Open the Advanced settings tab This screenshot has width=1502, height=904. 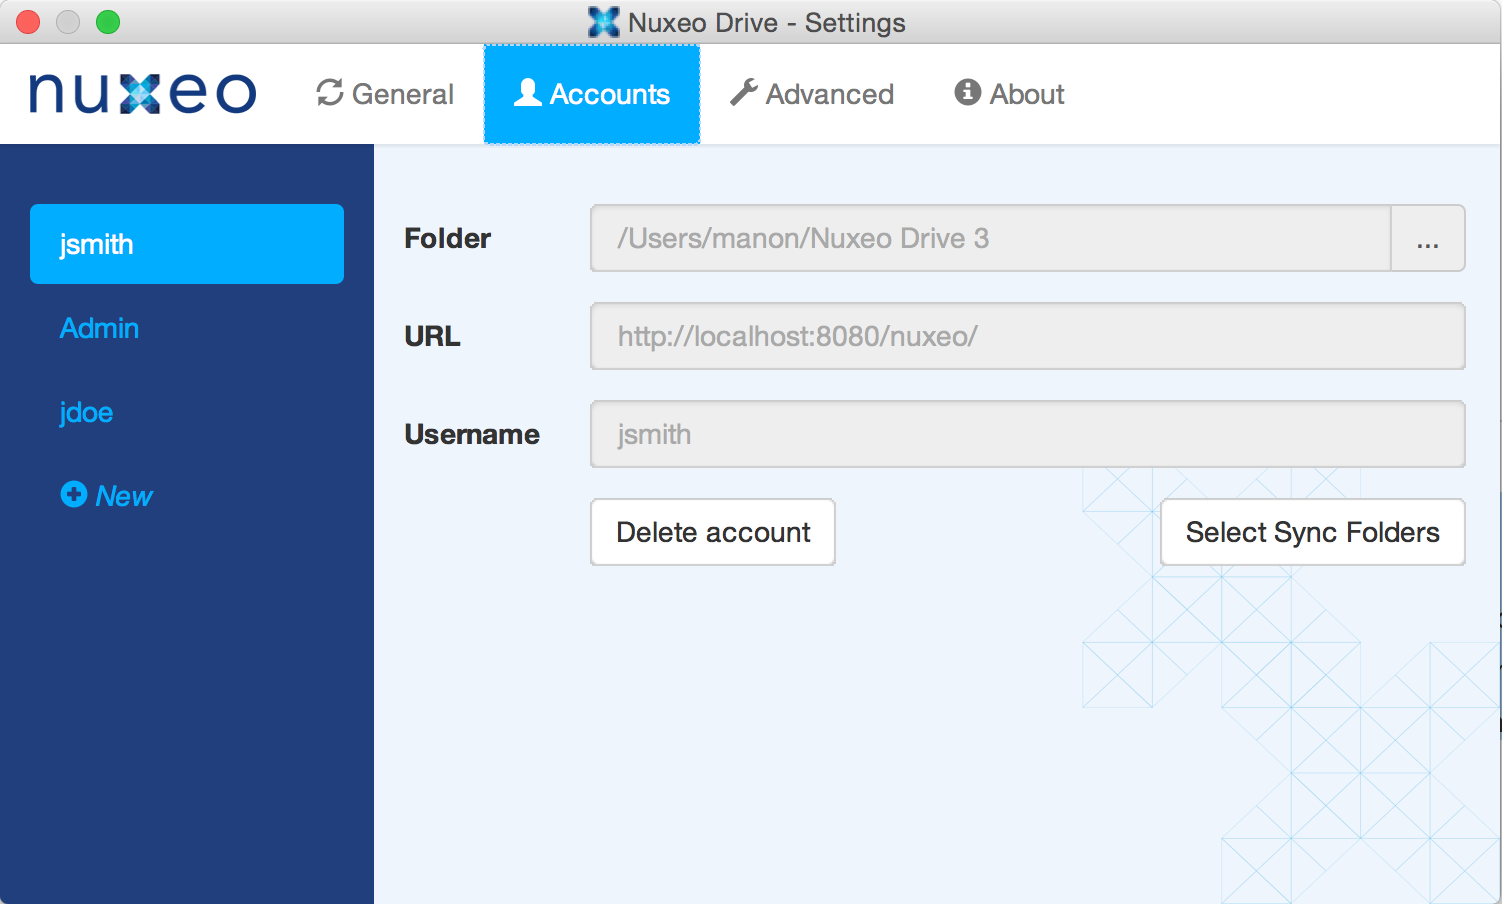[x=812, y=94]
